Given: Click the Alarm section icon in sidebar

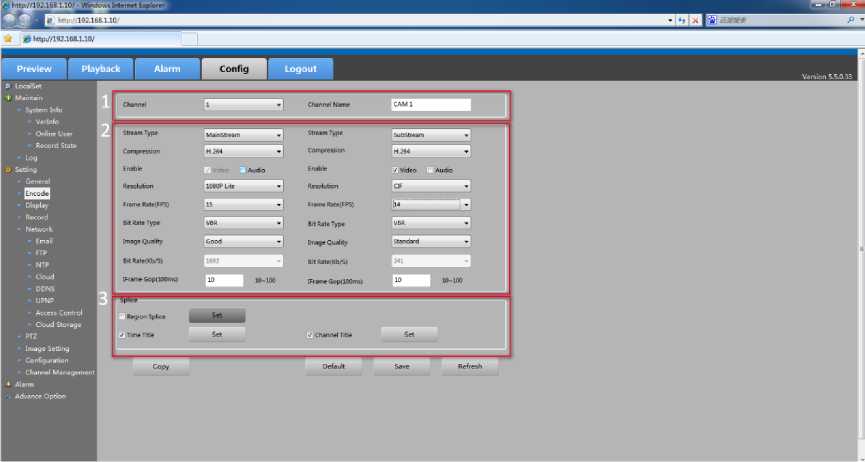Looking at the screenshot, I should tap(7, 384).
